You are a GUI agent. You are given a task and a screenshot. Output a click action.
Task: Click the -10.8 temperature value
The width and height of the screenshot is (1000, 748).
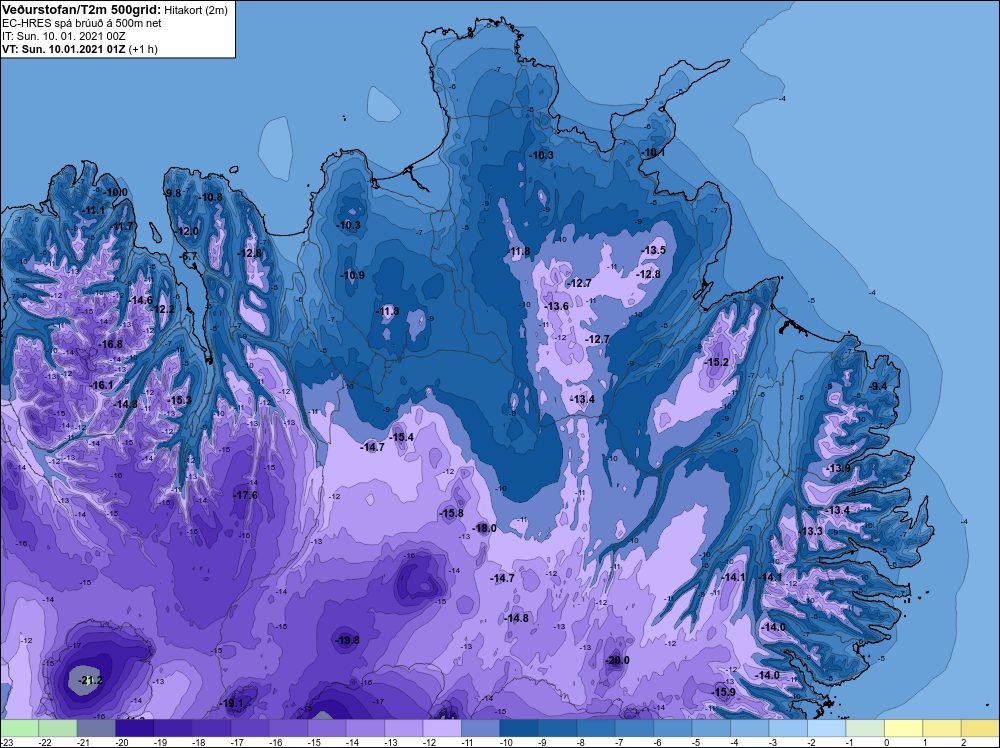click(x=211, y=197)
